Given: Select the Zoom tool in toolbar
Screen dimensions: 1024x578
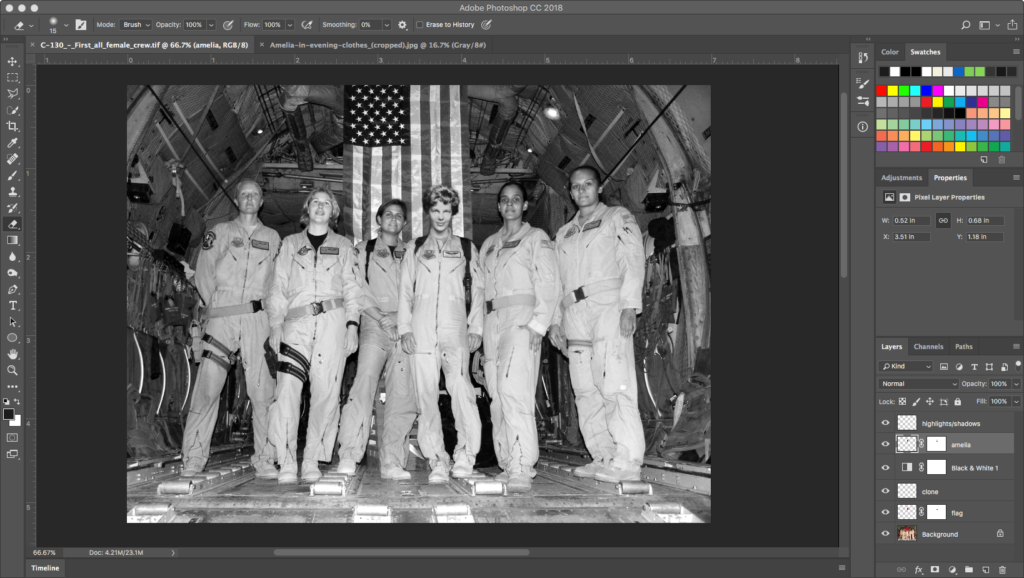Looking at the screenshot, I should pos(13,370).
